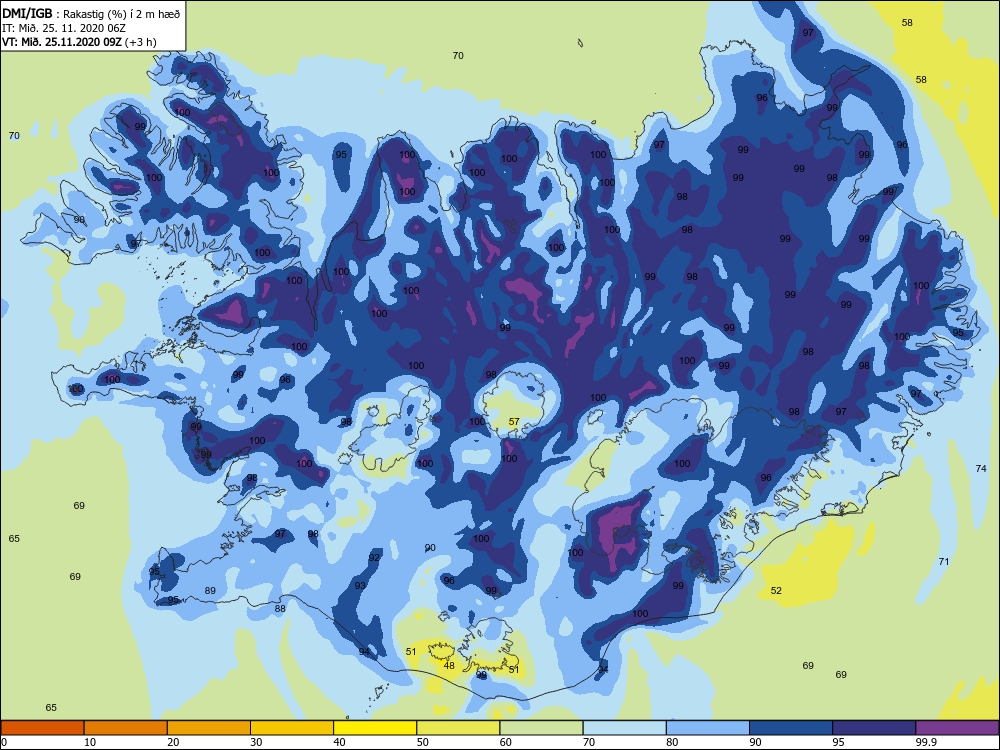Pick the navy 95–99.9 legend swatch
Screen dimensions: 1000x750
point(874,728)
